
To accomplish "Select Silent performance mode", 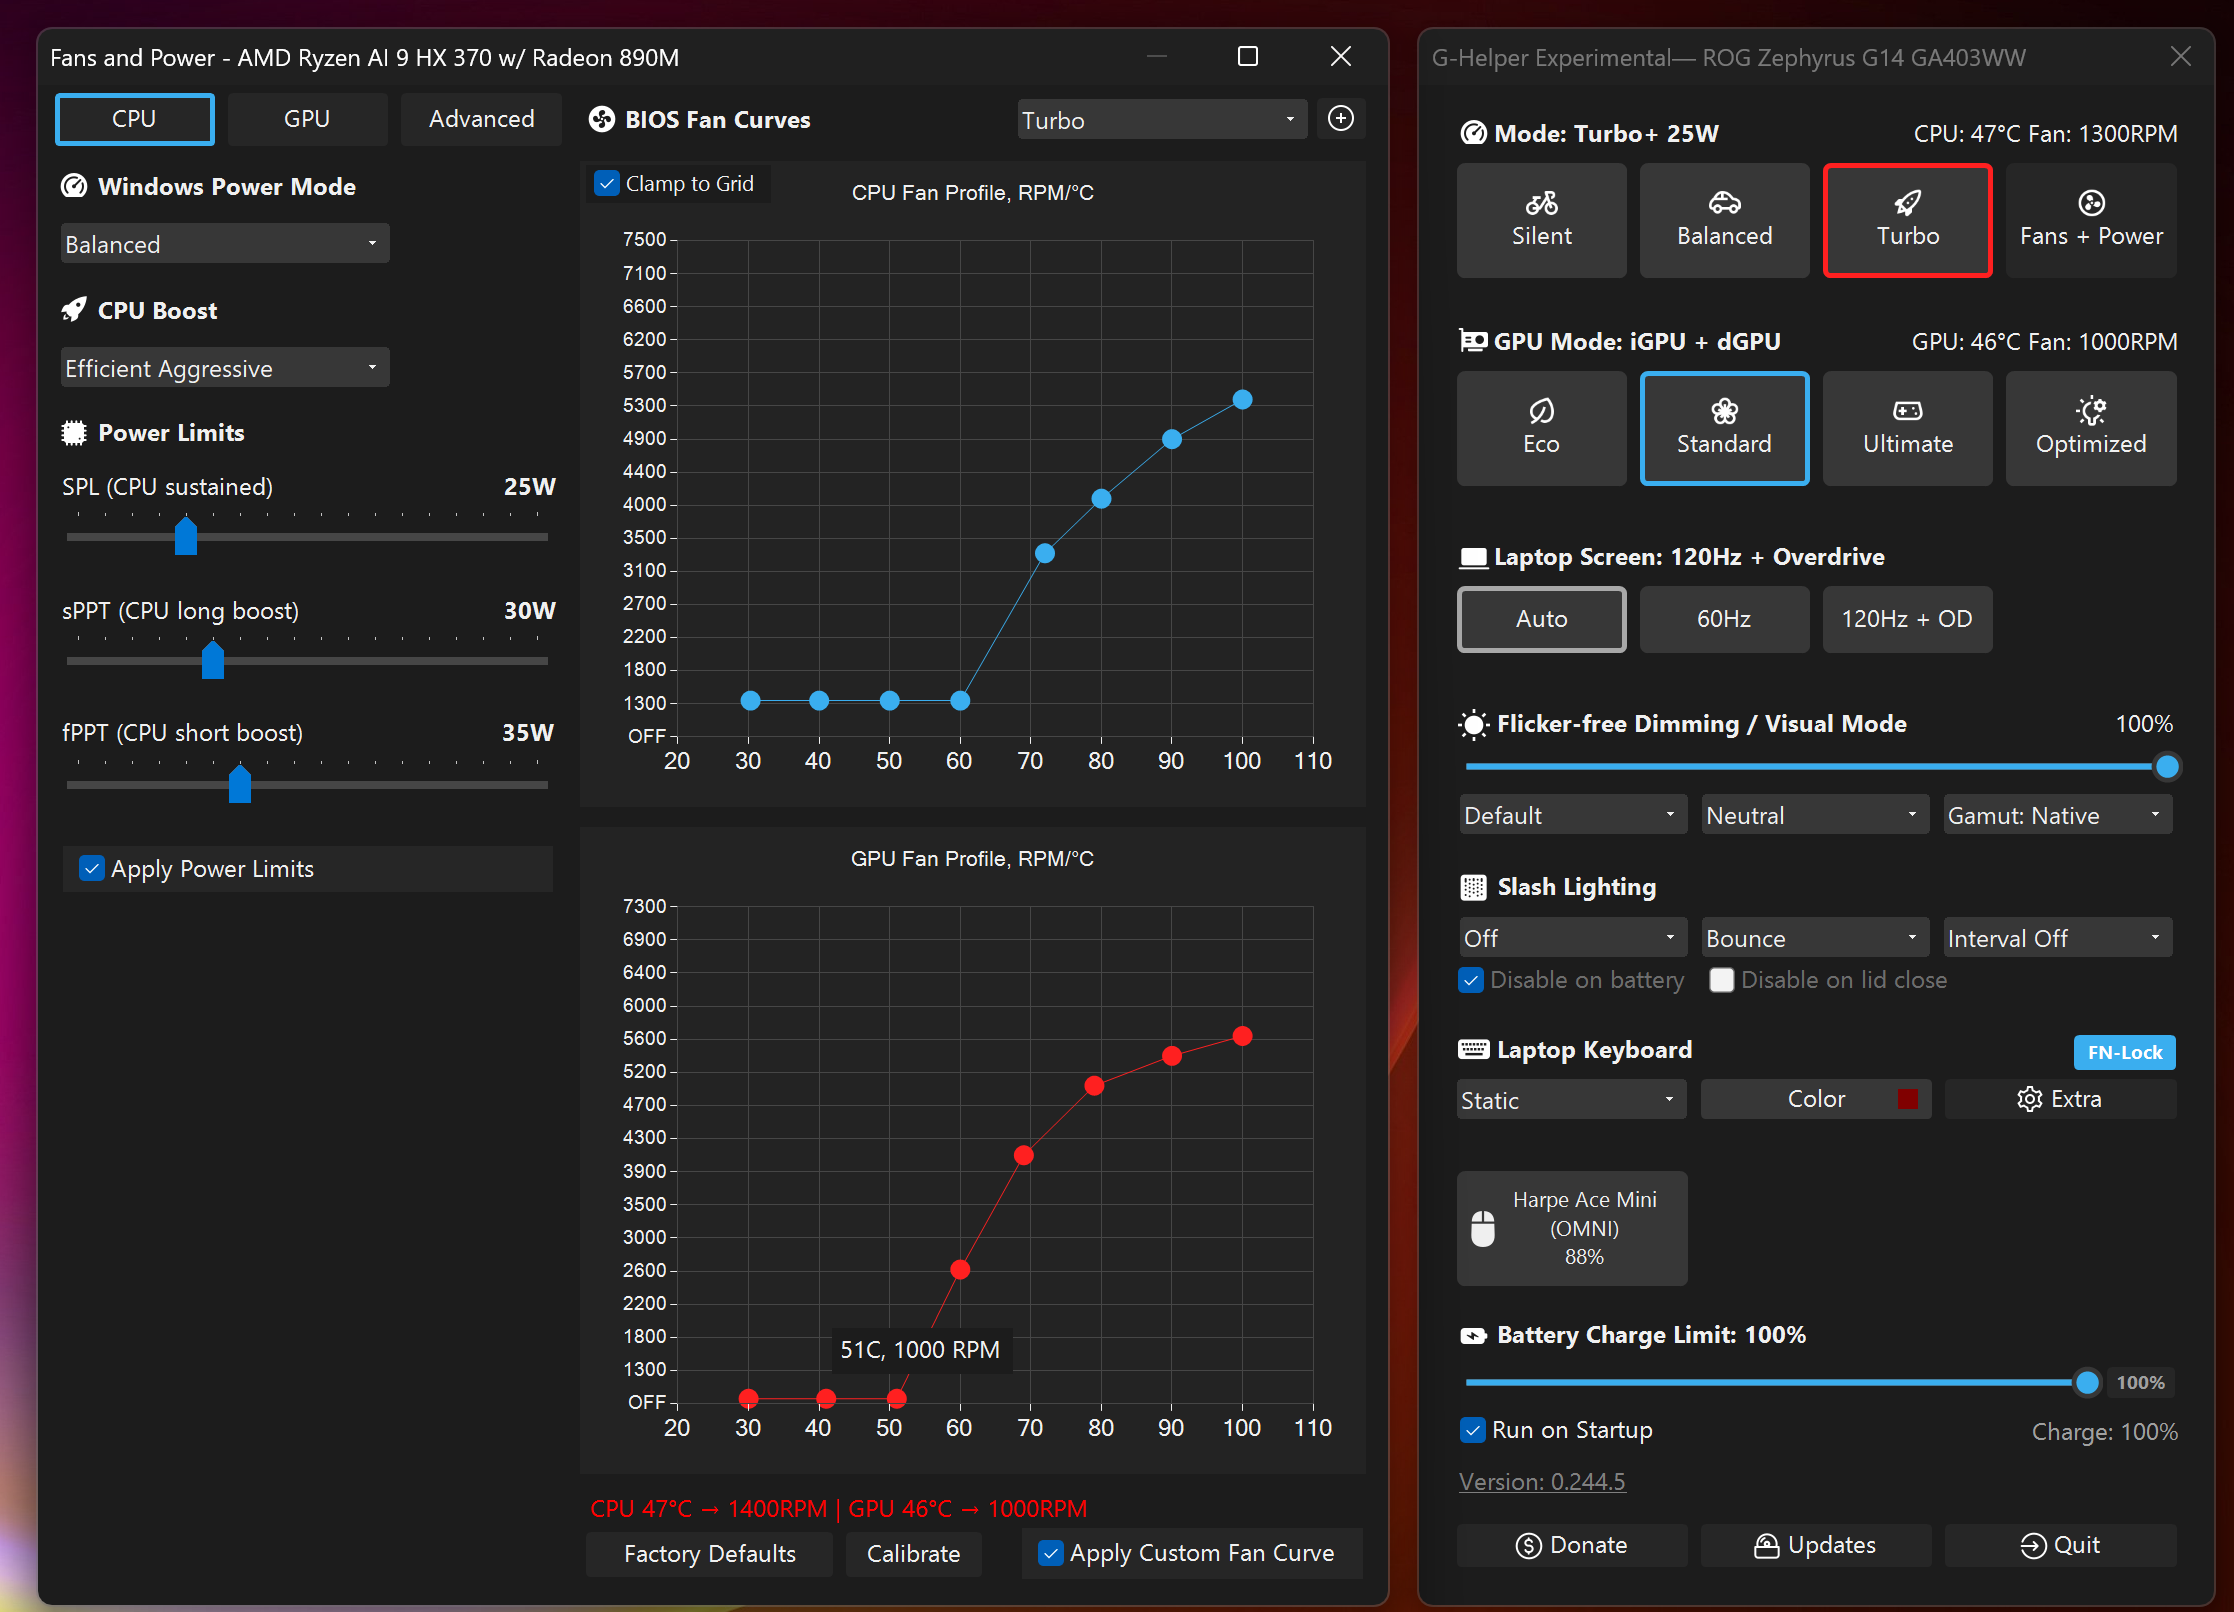I will tap(1541, 220).
